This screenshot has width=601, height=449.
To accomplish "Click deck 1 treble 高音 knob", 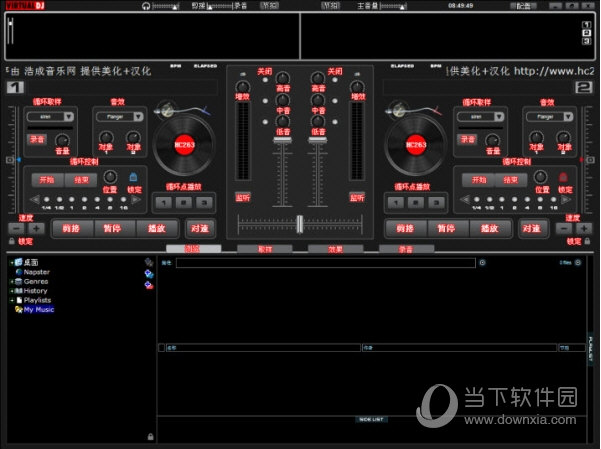I will 283,78.
